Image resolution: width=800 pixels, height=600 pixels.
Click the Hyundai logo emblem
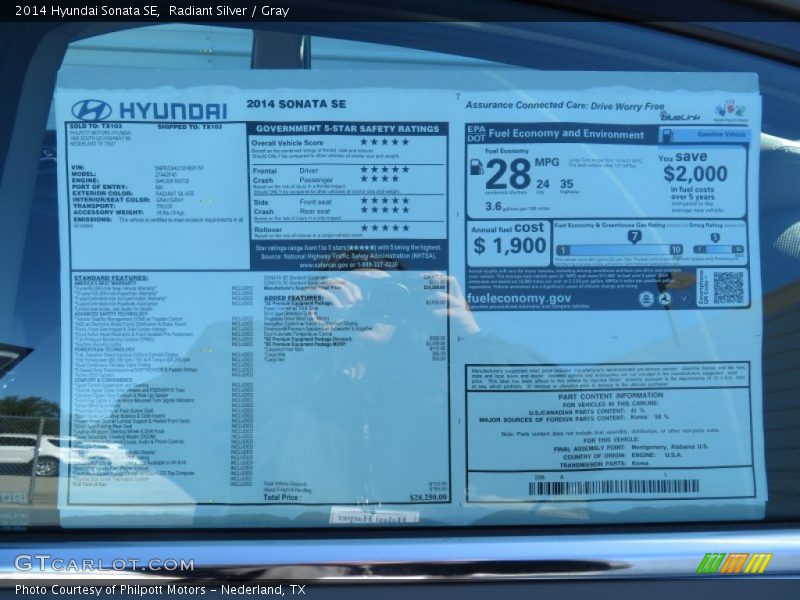click(x=91, y=110)
